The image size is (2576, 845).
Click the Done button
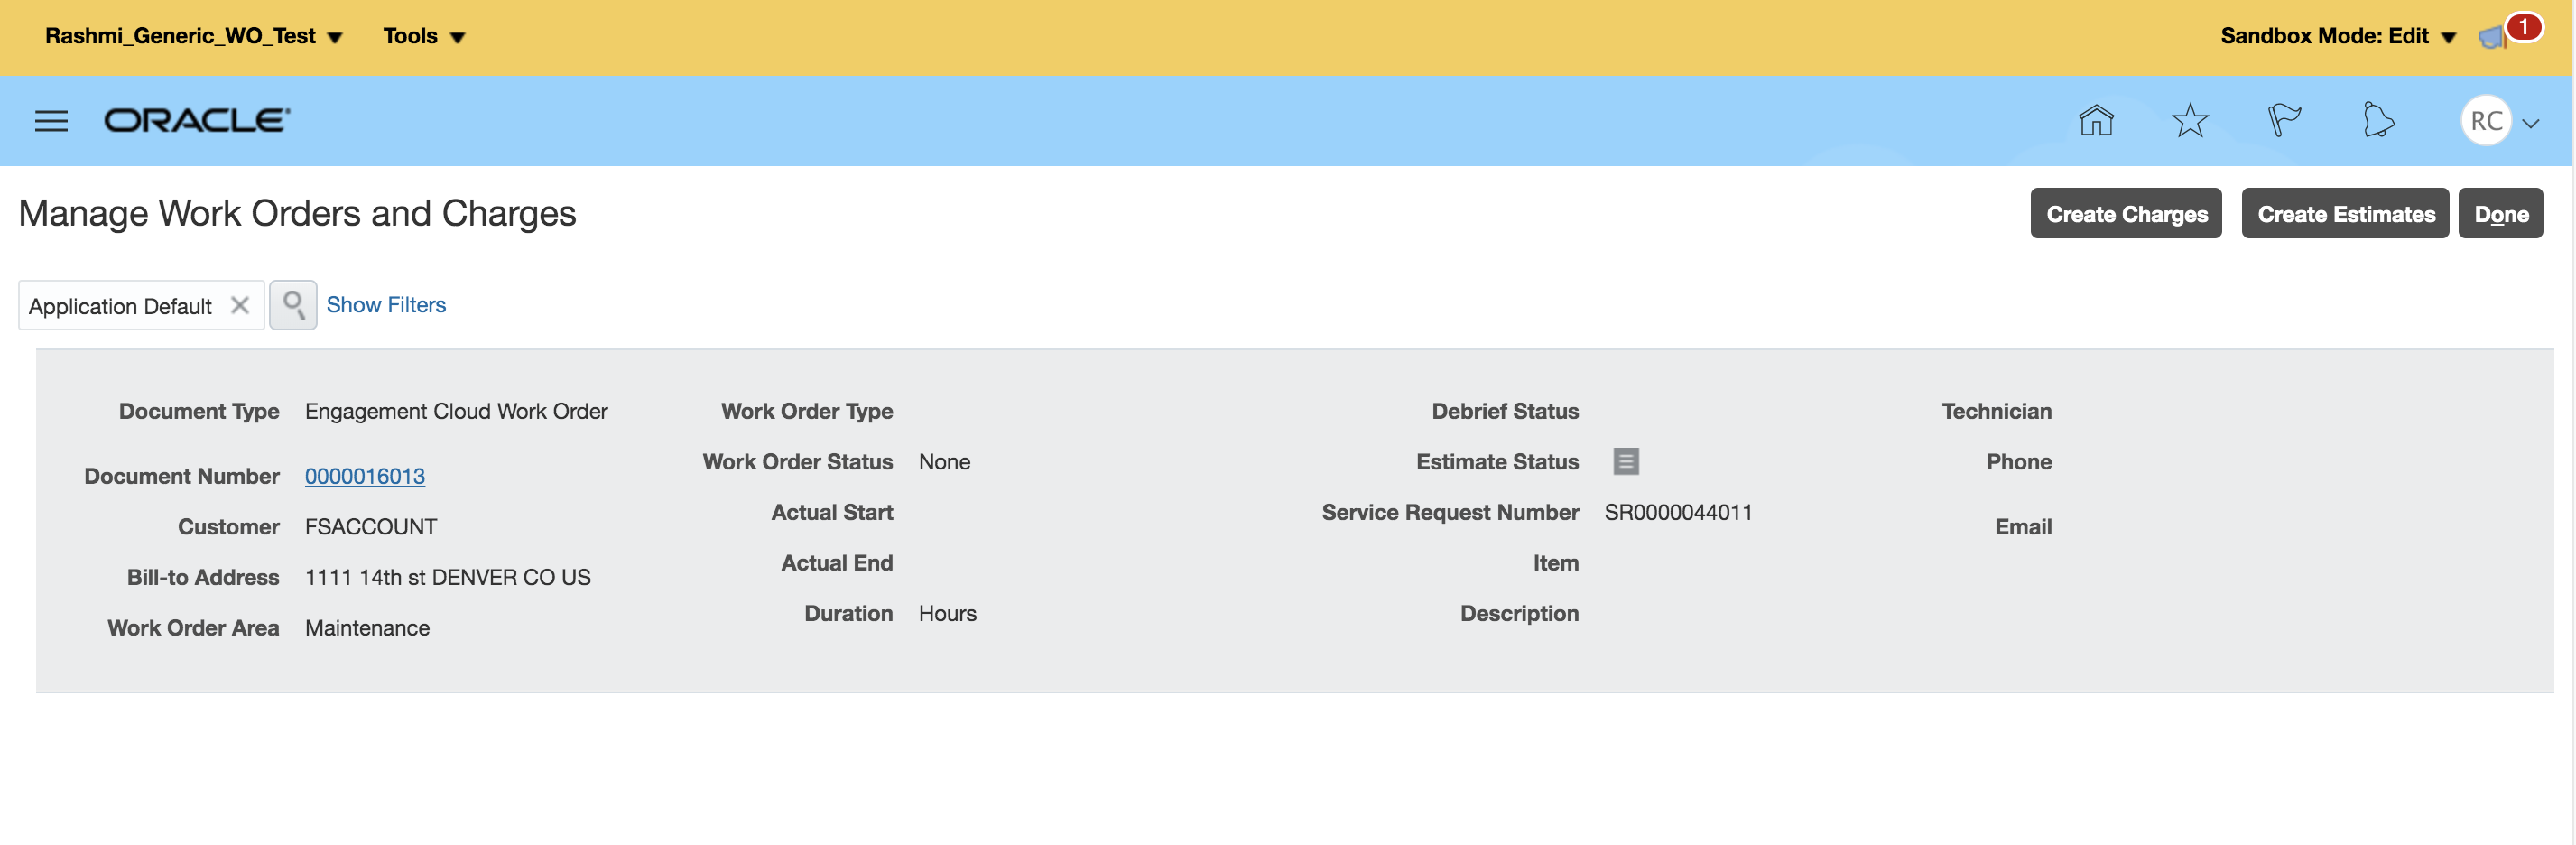(2501, 213)
